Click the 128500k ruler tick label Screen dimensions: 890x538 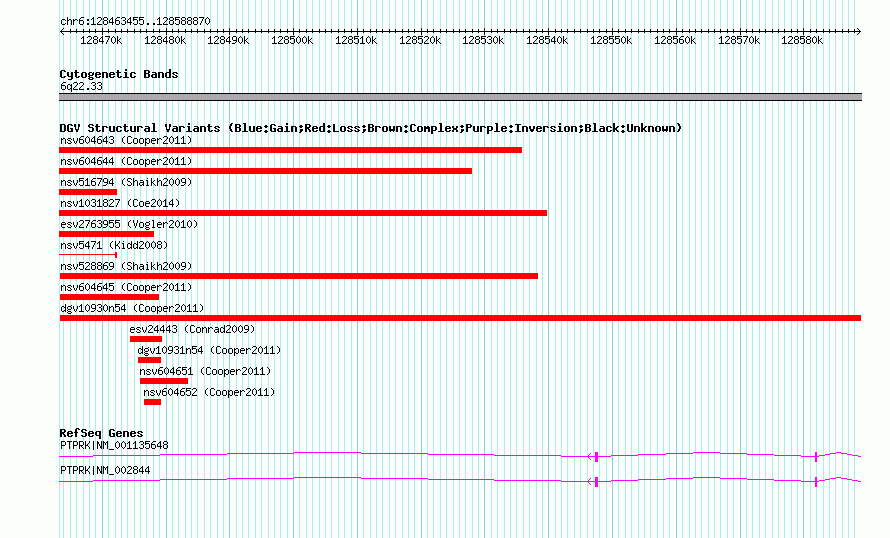pos(292,40)
